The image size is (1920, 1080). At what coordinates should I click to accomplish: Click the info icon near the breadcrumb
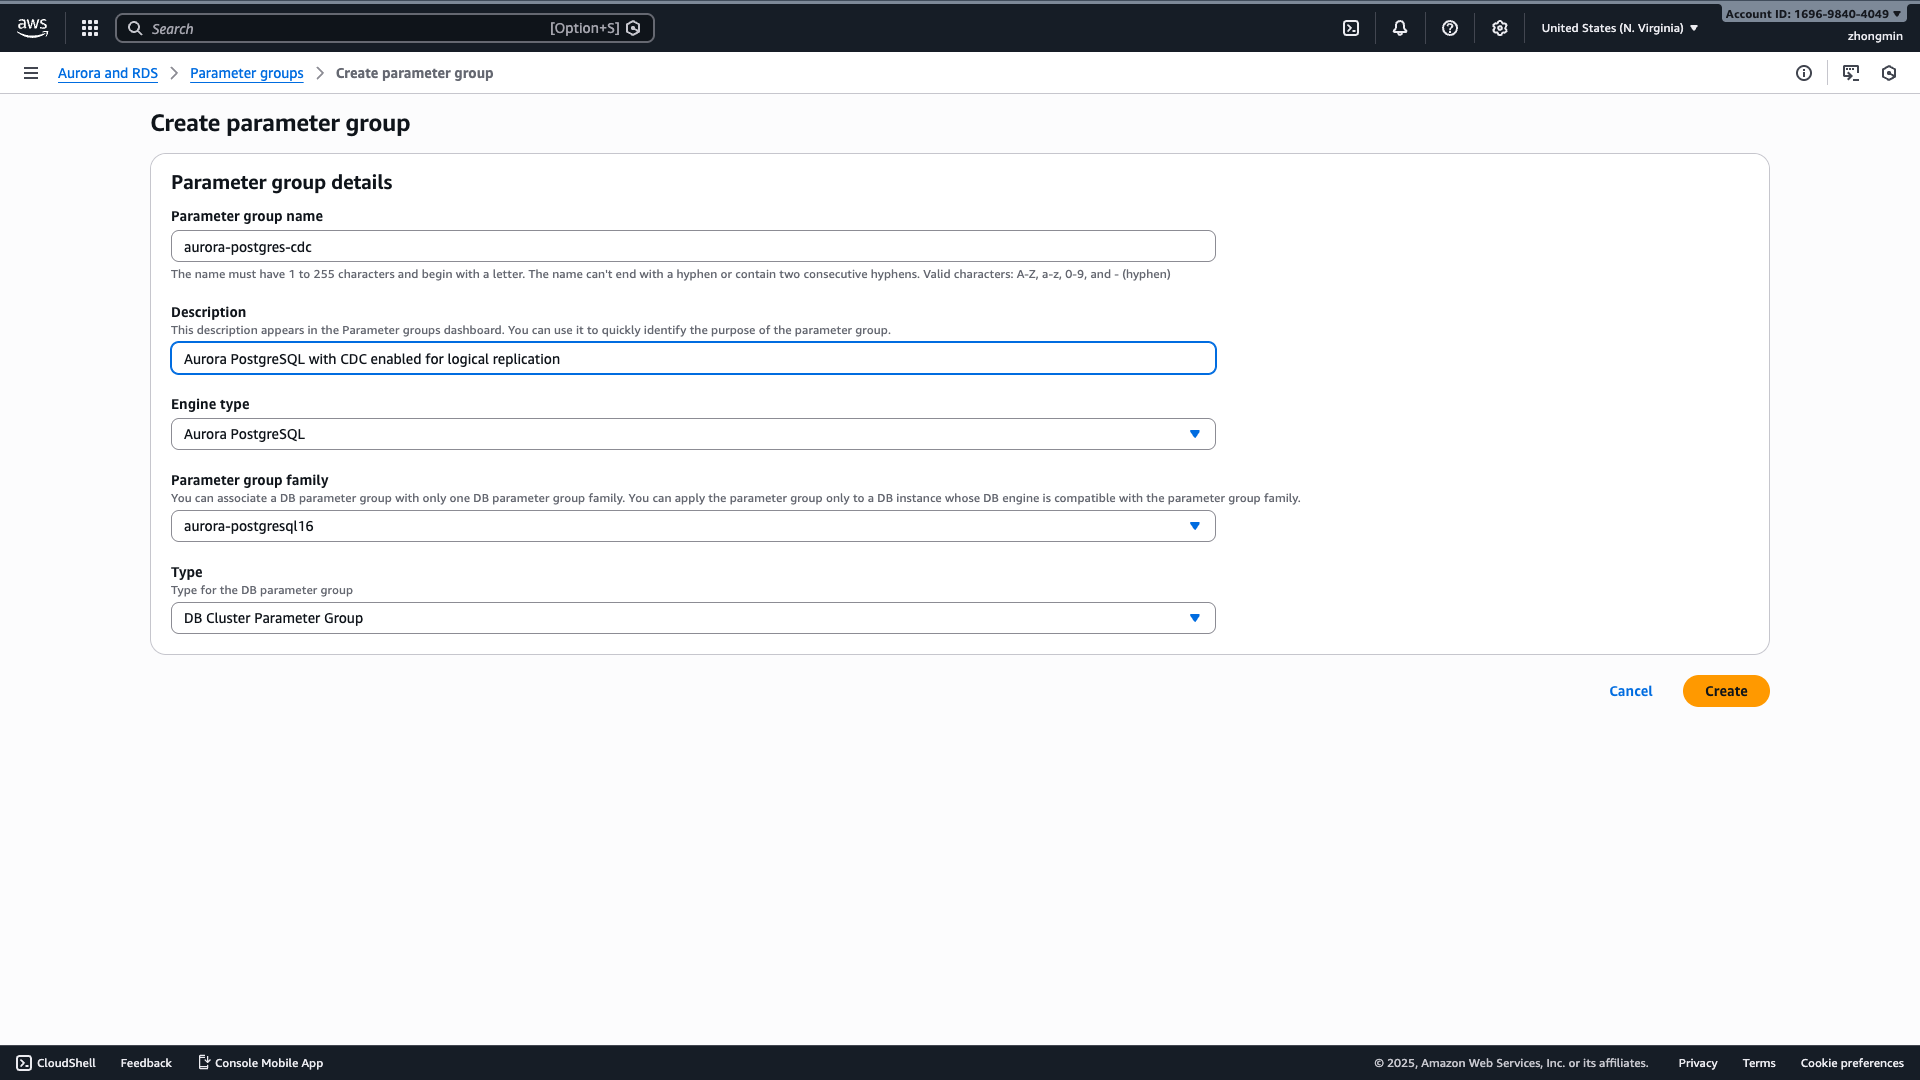click(x=1804, y=73)
